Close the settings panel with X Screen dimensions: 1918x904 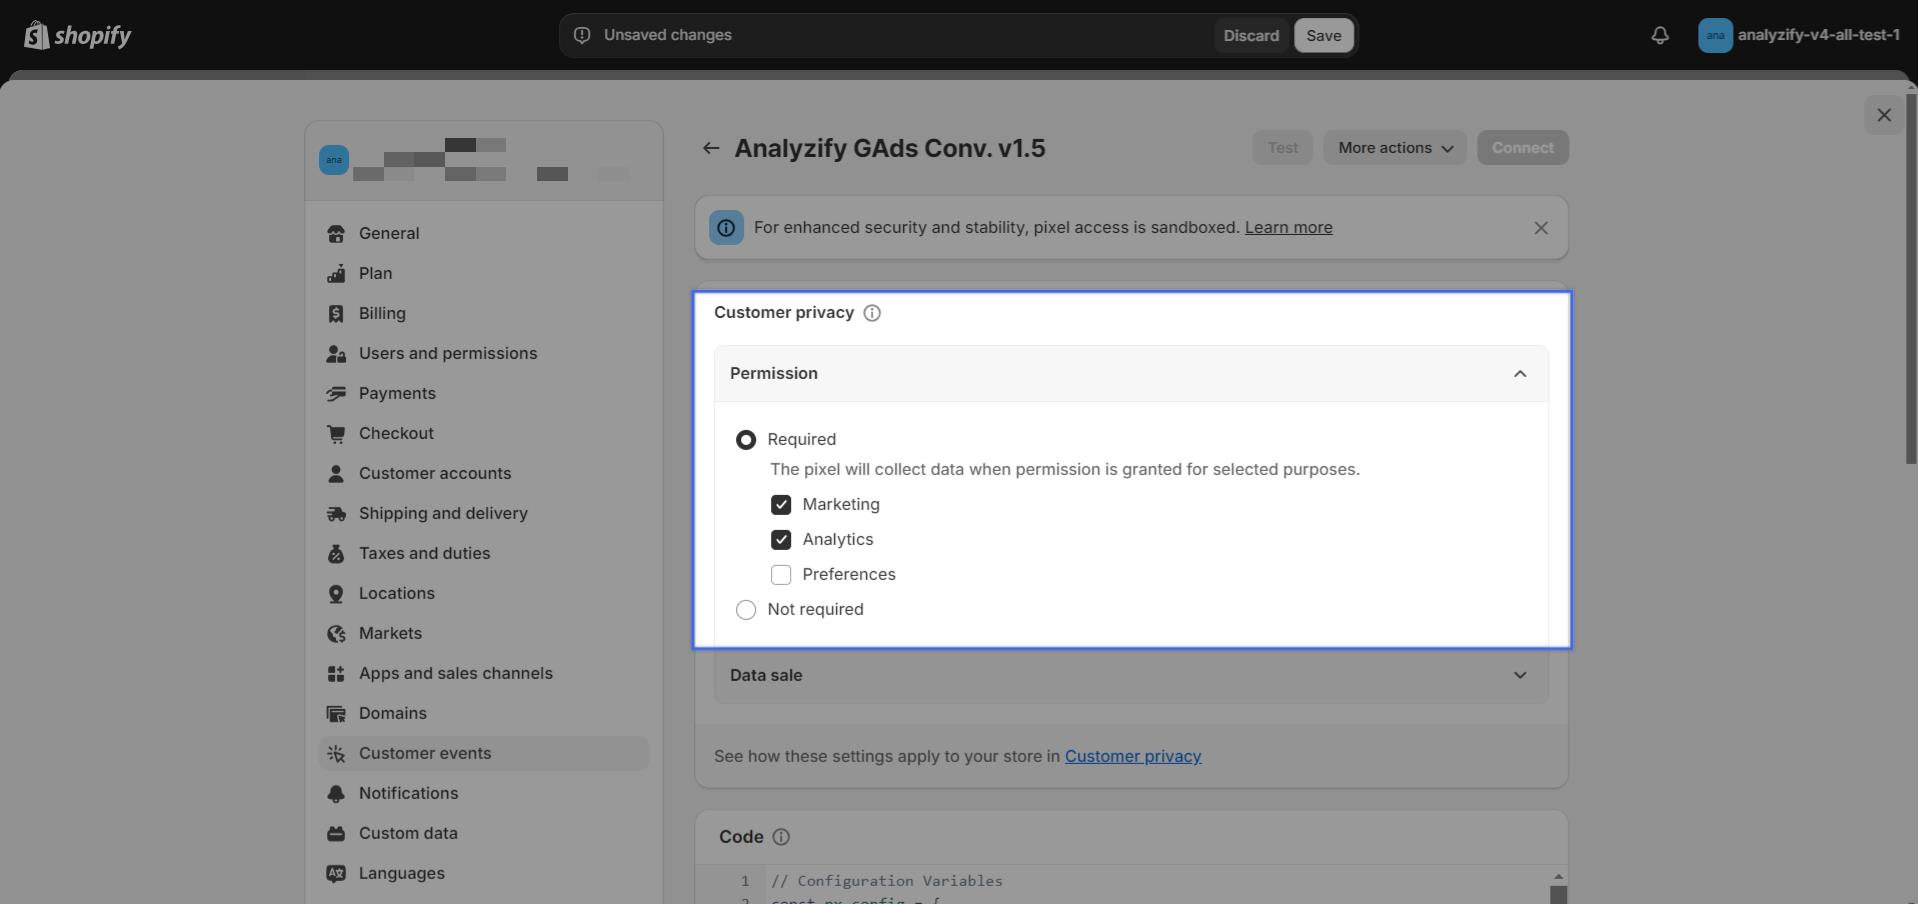point(1884,115)
